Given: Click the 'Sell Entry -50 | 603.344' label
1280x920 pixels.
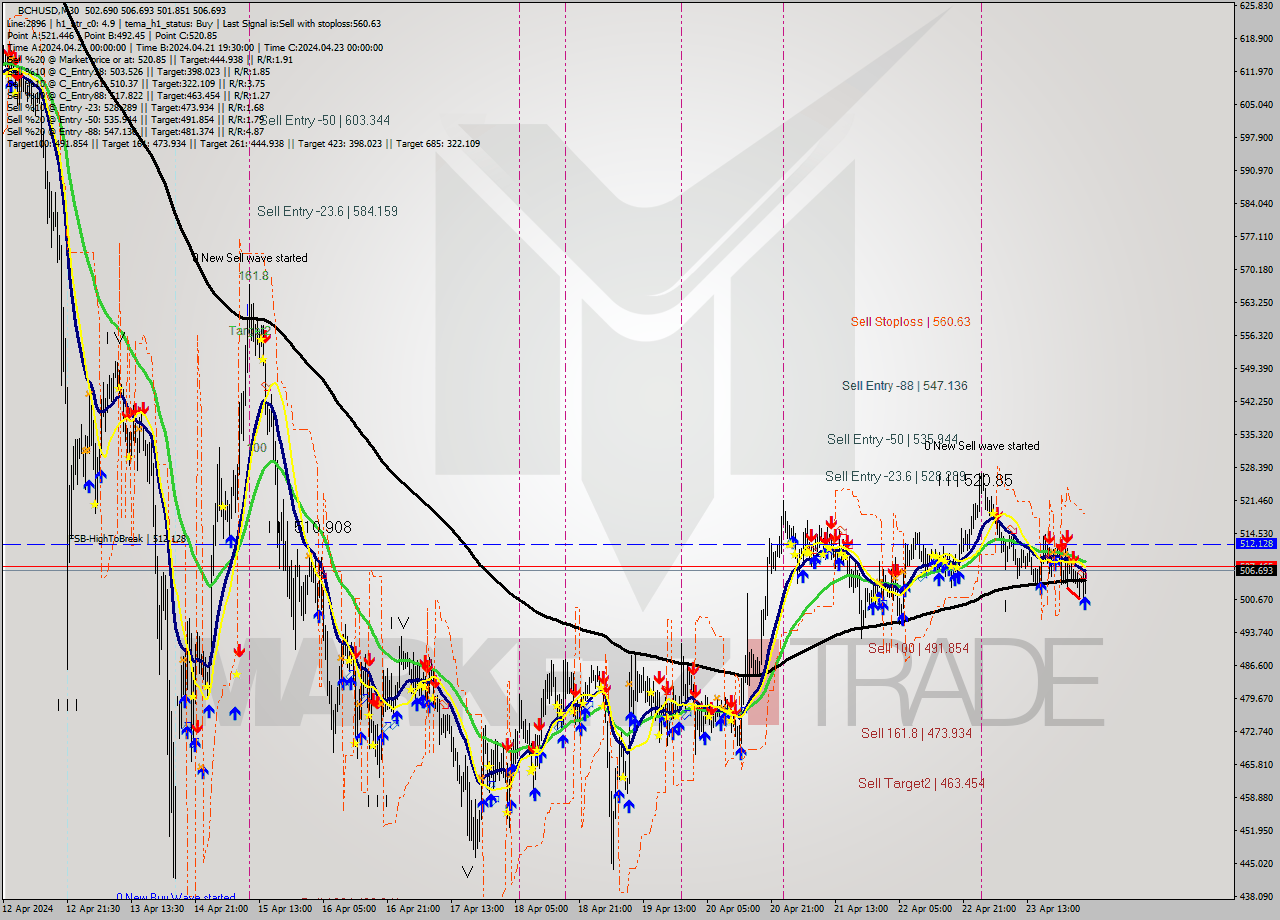Looking at the screenshot, I should click(325, 120).
